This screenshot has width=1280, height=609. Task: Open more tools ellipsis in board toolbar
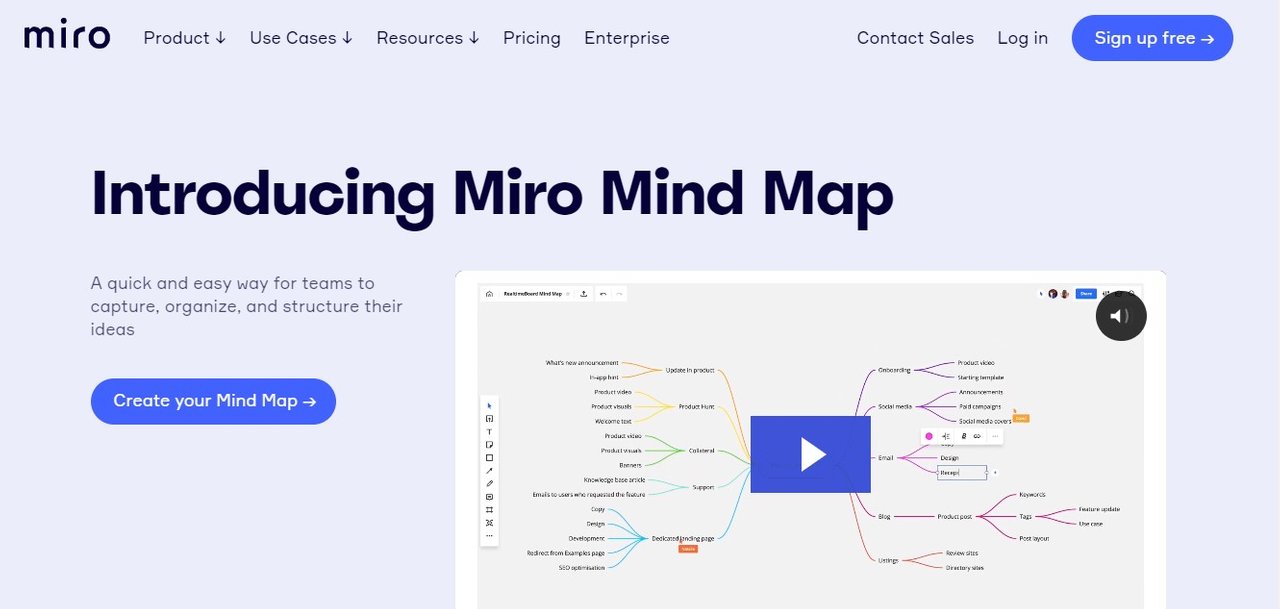click(x=489, y=535)
